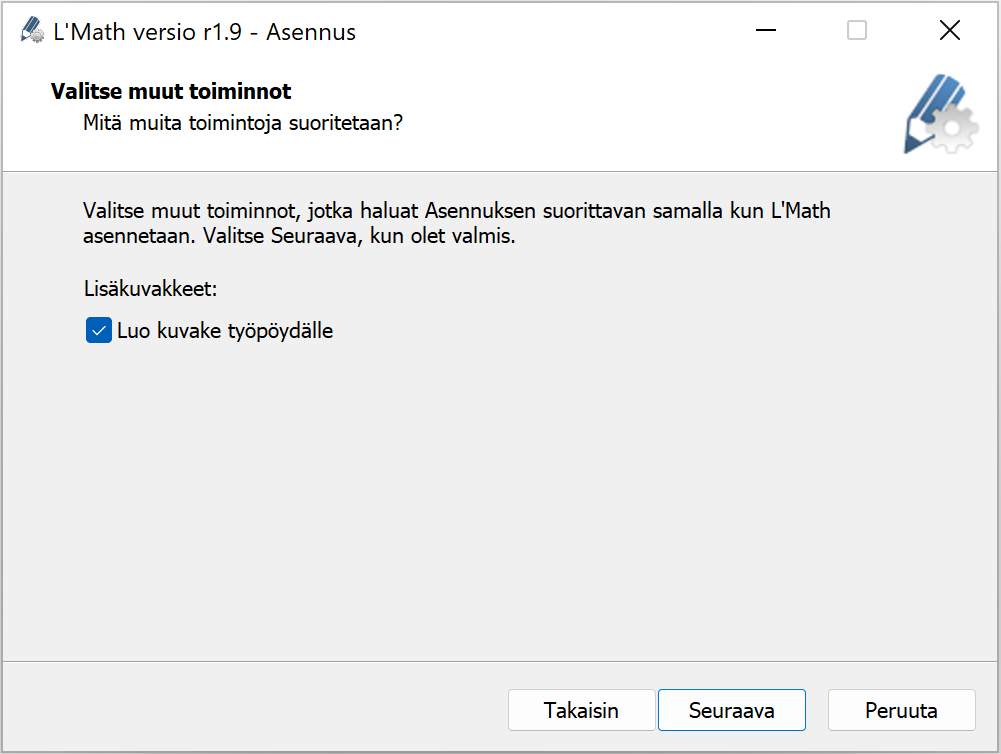Click the "L'Math versio r1.9 - Asennus" title text
The image size is (1001, 754).
coord(204,32)
